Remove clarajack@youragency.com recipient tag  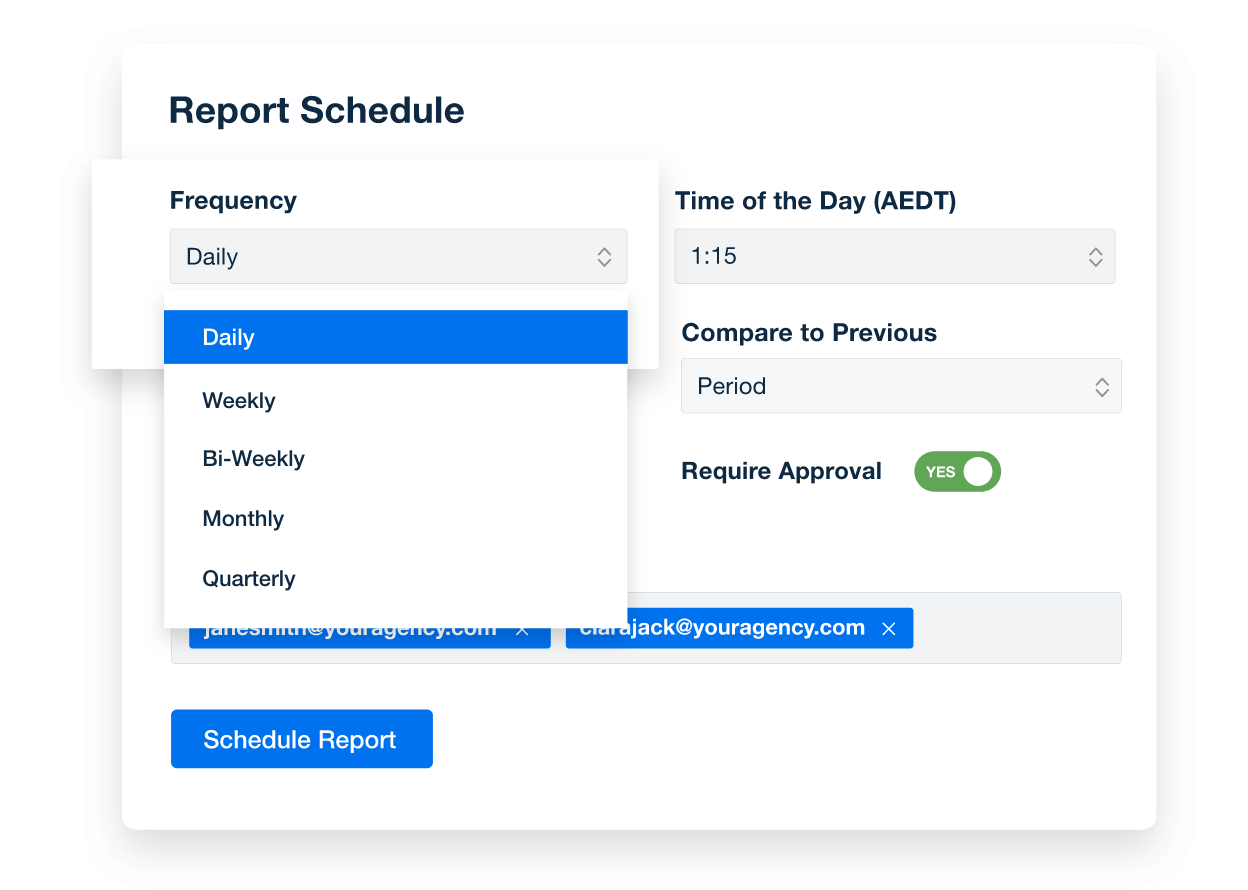coord(889,629)
